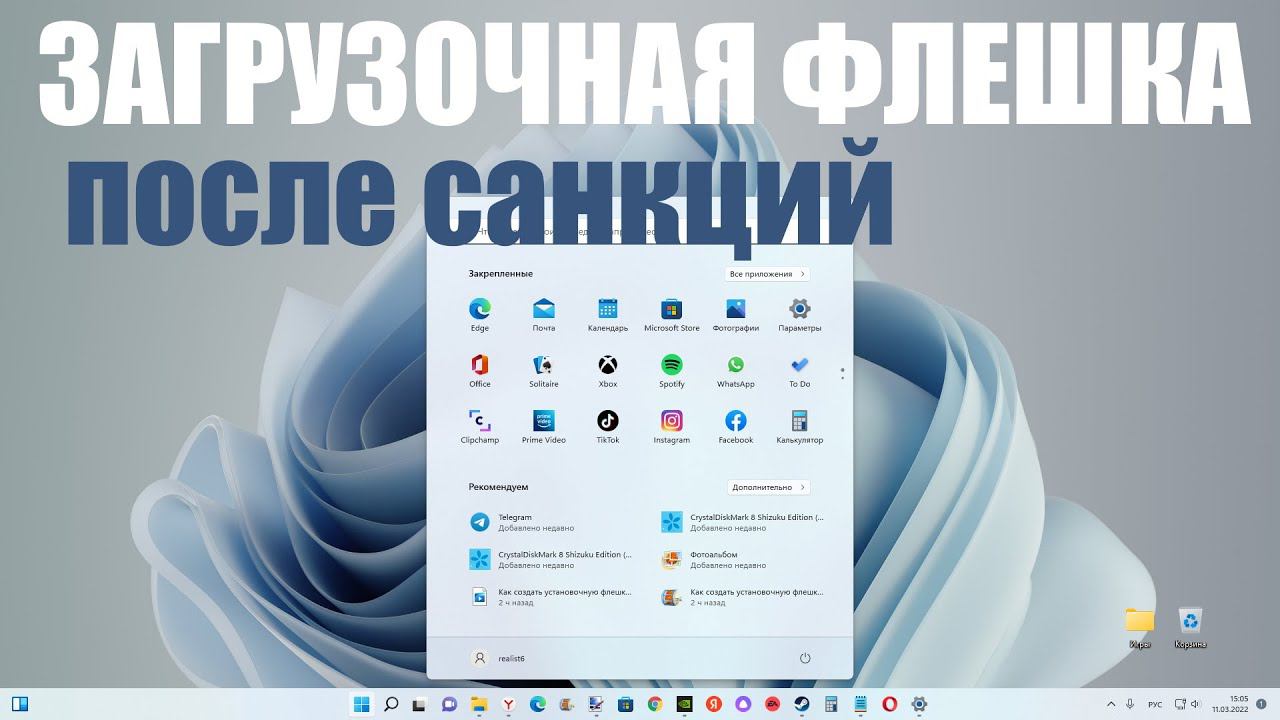1280x720 pixels.
Task: Click the power button in Start menu
Action: (x=805, y=658)
